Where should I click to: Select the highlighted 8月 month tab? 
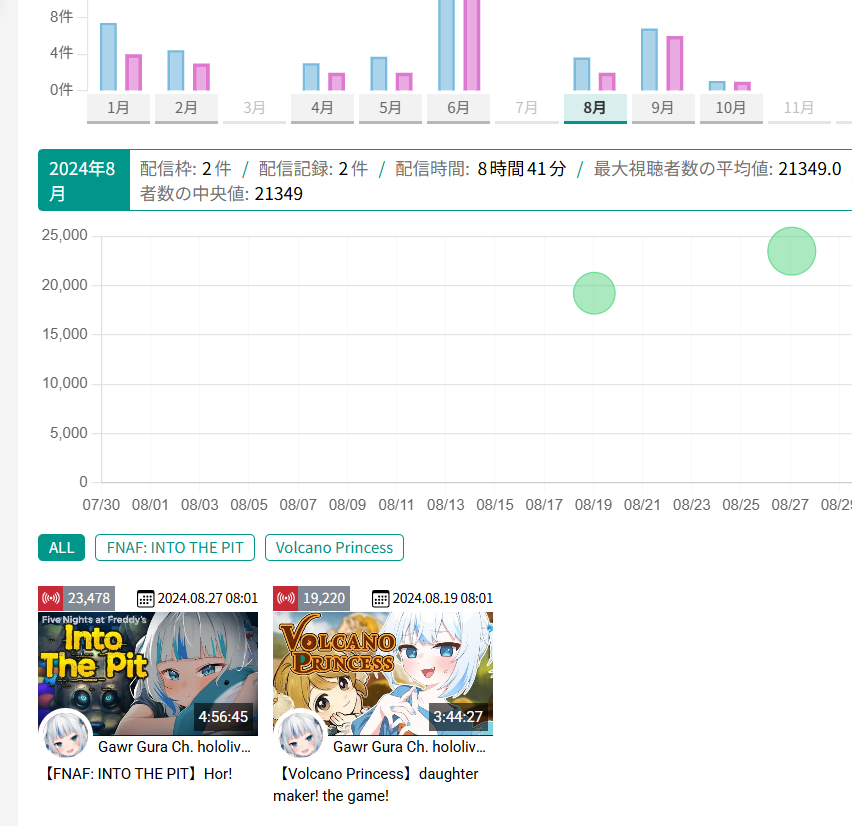click(595, 108)
